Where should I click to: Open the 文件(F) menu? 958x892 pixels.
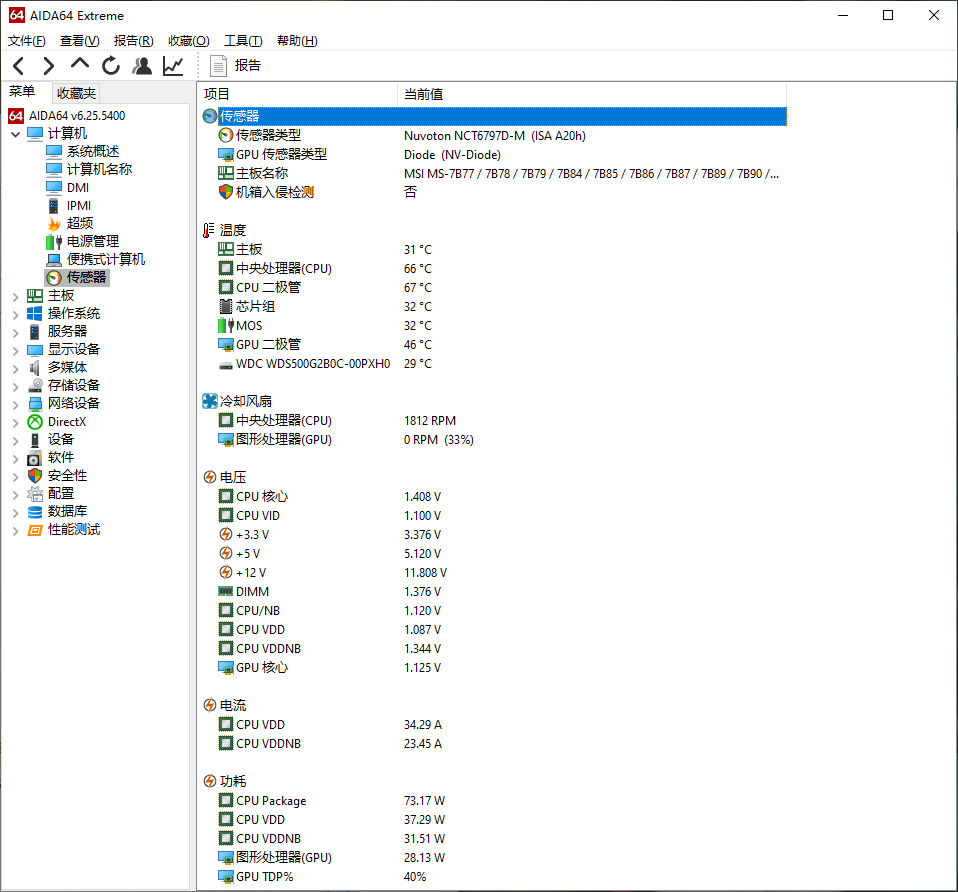(x=27, y=41)
